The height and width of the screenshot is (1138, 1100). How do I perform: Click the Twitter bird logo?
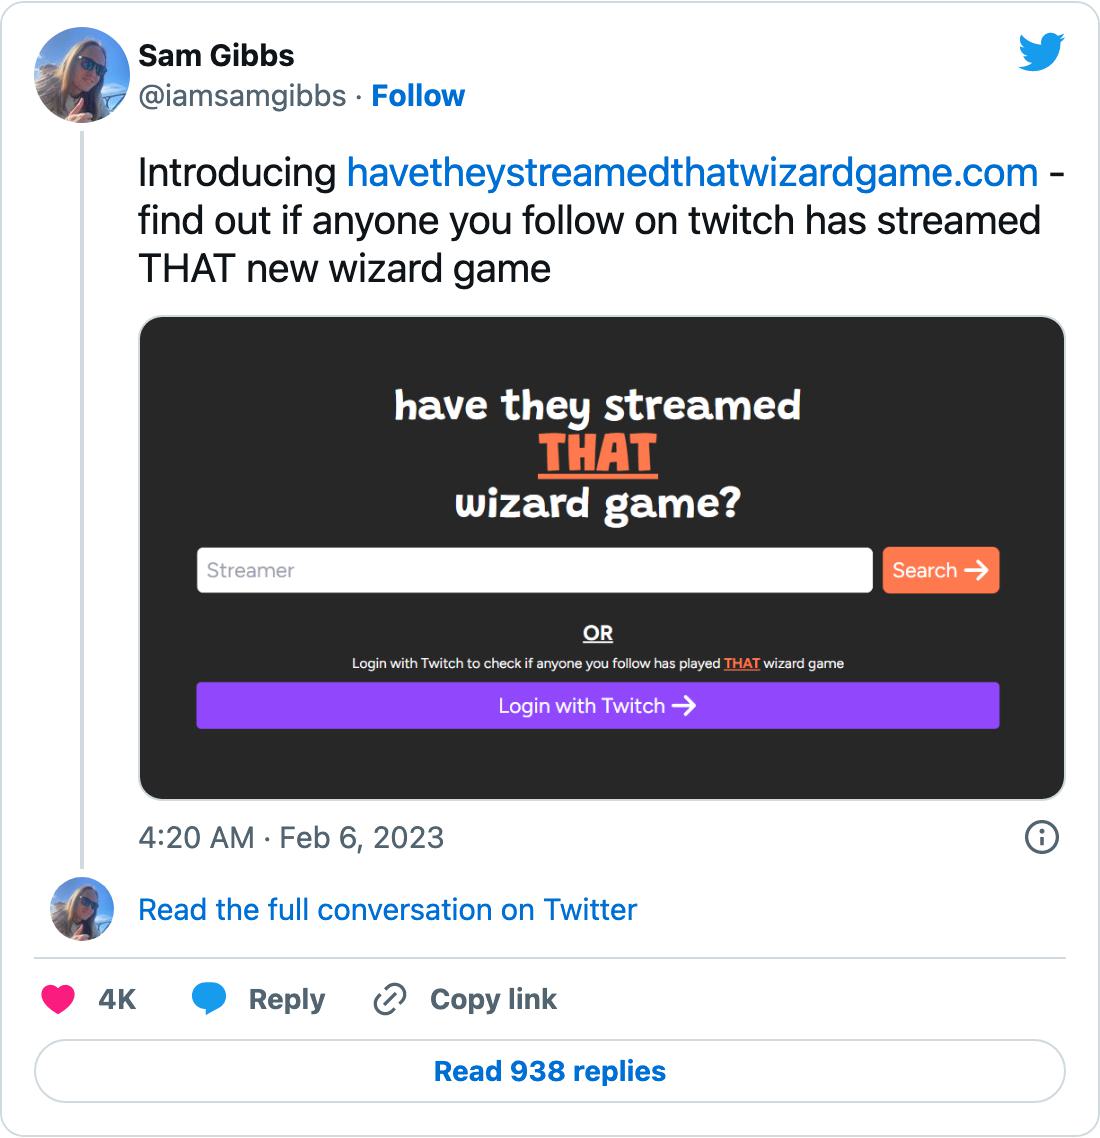(x=1041, y=53)
